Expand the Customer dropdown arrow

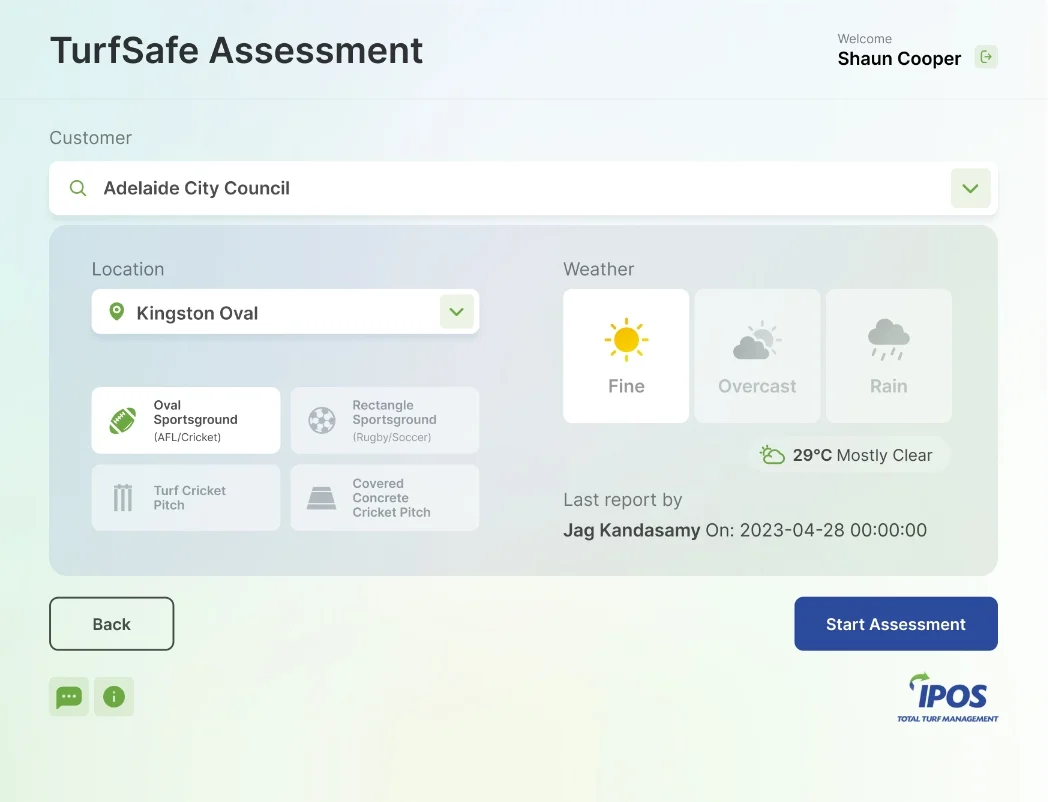(x=970, y=188)
